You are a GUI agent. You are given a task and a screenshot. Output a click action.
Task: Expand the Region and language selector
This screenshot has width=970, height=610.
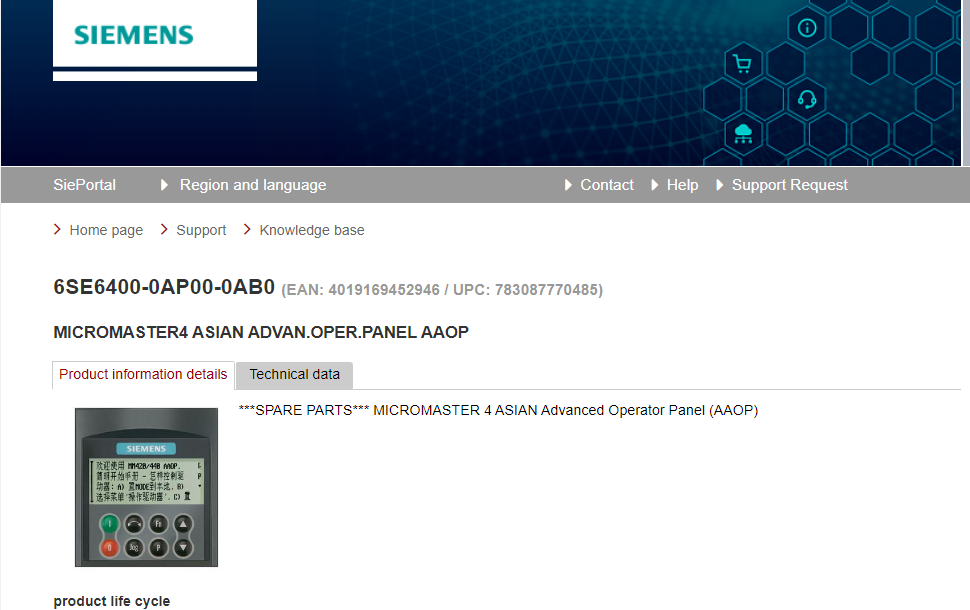pyautogui.click(x=252, y=185)
